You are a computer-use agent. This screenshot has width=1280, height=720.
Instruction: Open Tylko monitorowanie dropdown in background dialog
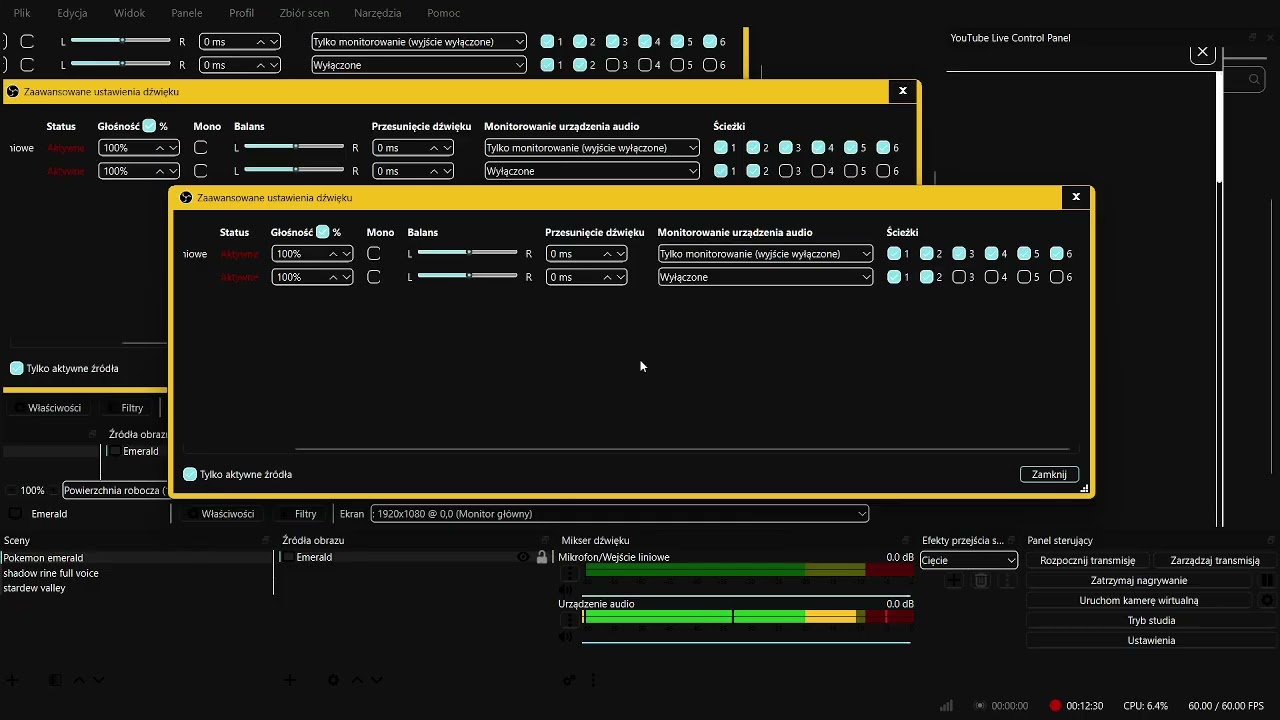point(592,148)
